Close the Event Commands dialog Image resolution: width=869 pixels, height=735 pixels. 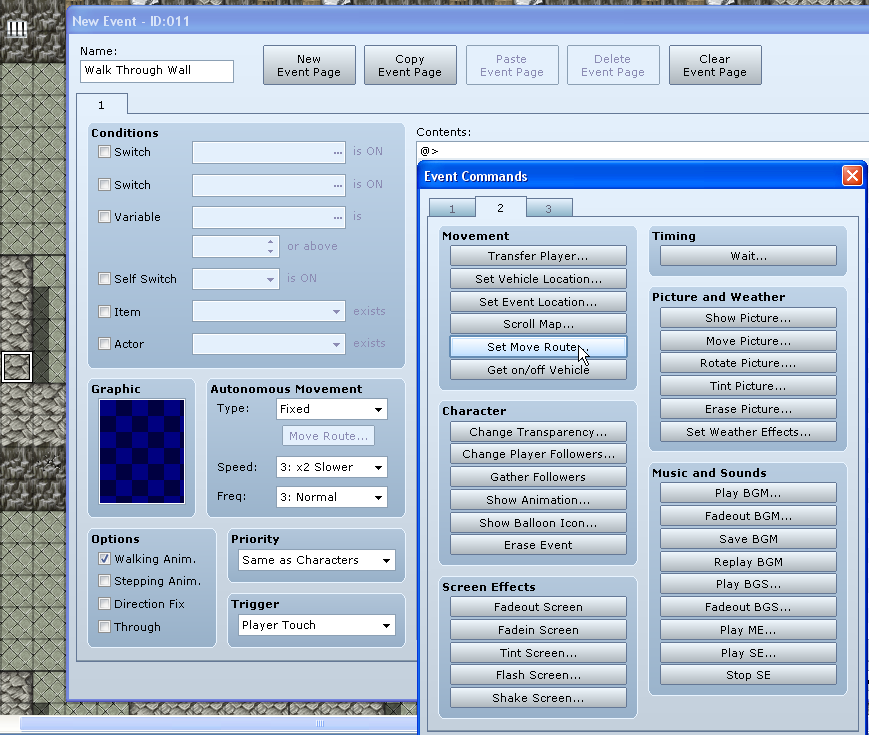[x=851, y=176]
